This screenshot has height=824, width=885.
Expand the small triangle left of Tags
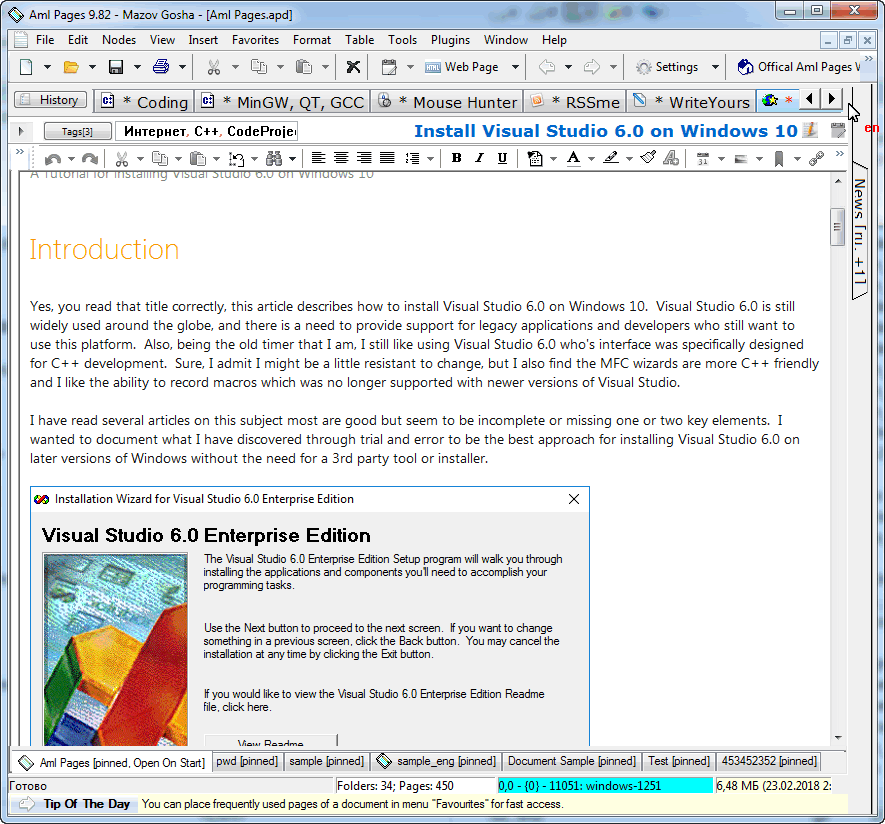21,132
